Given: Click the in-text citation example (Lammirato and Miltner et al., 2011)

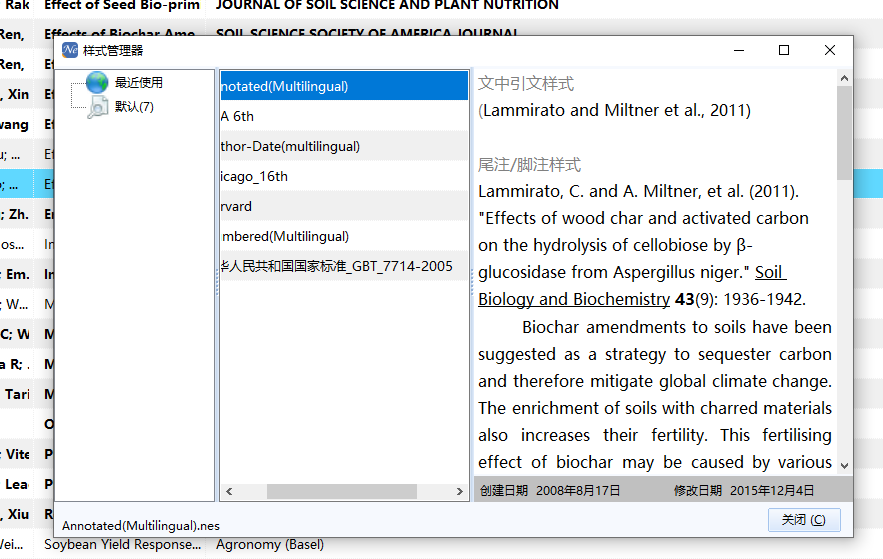Looking at the screenshot, I should coord(614,110).
